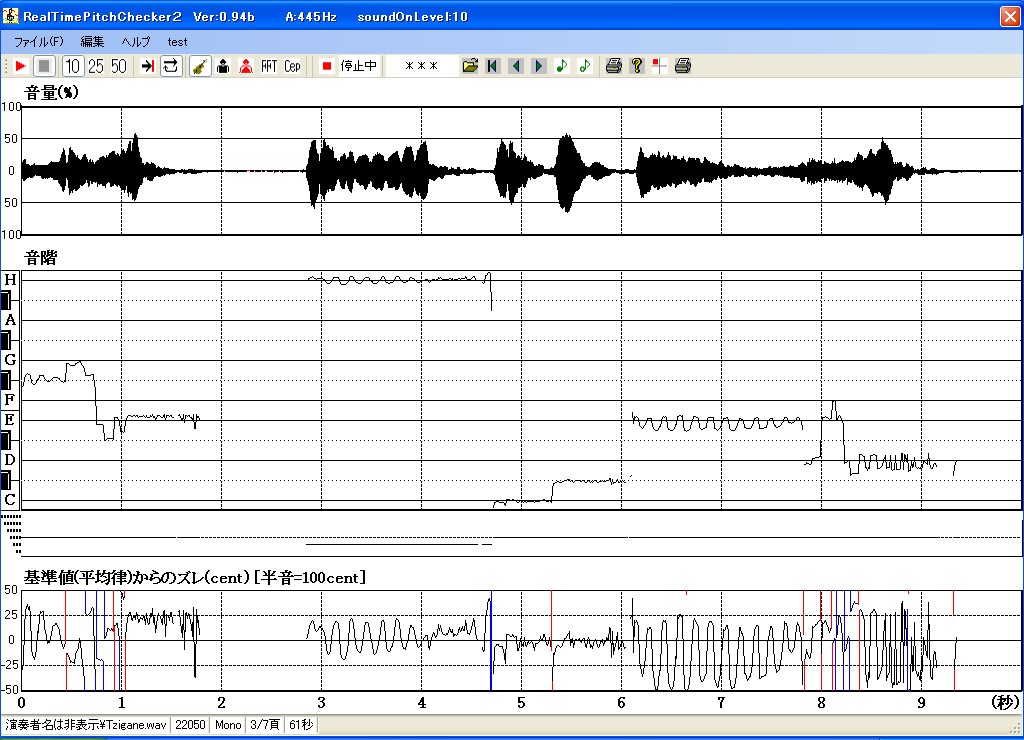This screenshot has width=1024, height=740.
Task: Click the black person silhouette icon
Action: click(x=223, y=66)
